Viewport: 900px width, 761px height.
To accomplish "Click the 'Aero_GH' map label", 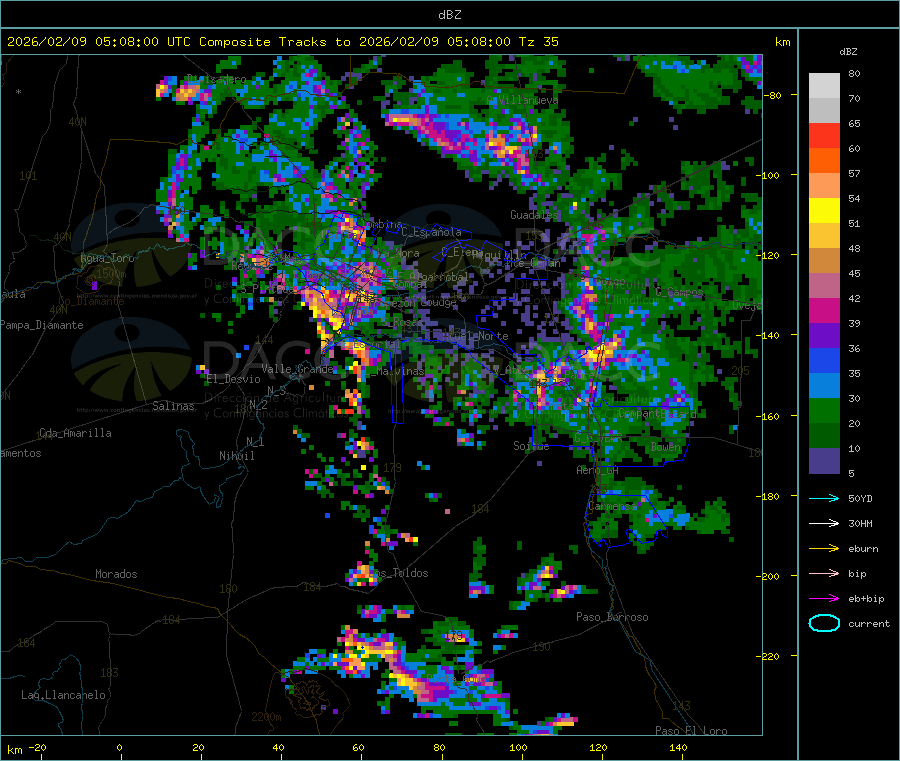I will click(598, 470).
